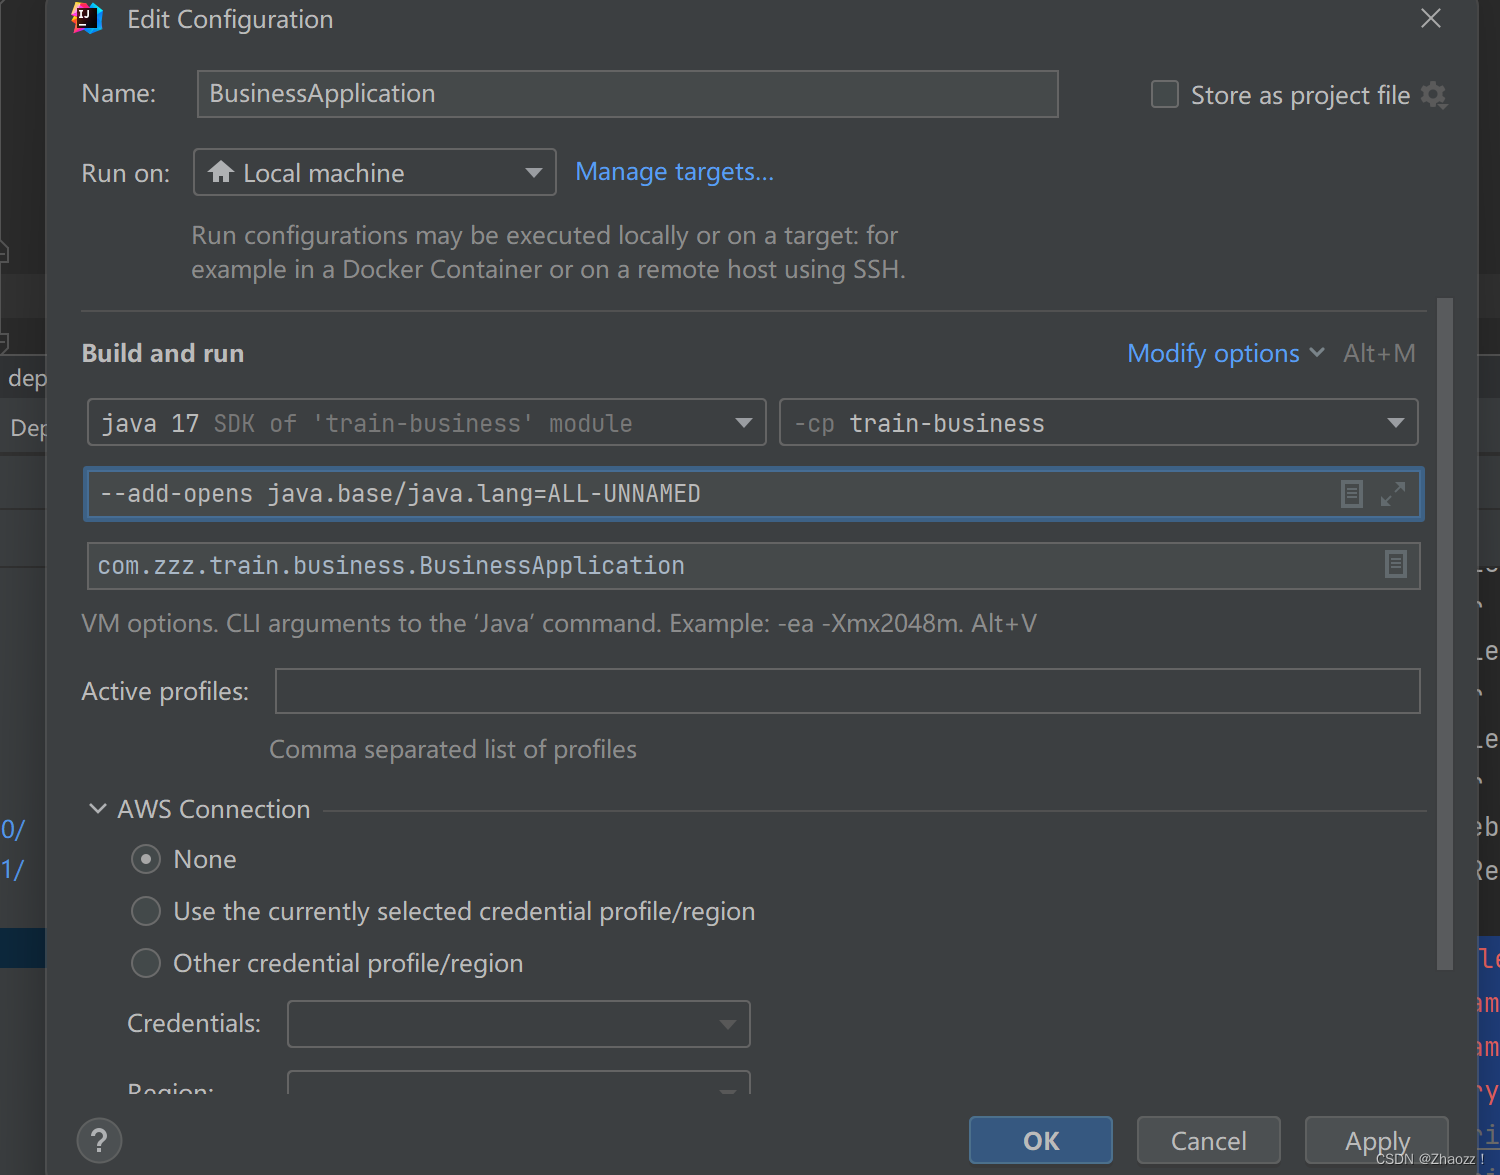Click the IntelliJ IDEA logo in the dialog title
Screen dimensions: 1500x1175
pos(87,17)
